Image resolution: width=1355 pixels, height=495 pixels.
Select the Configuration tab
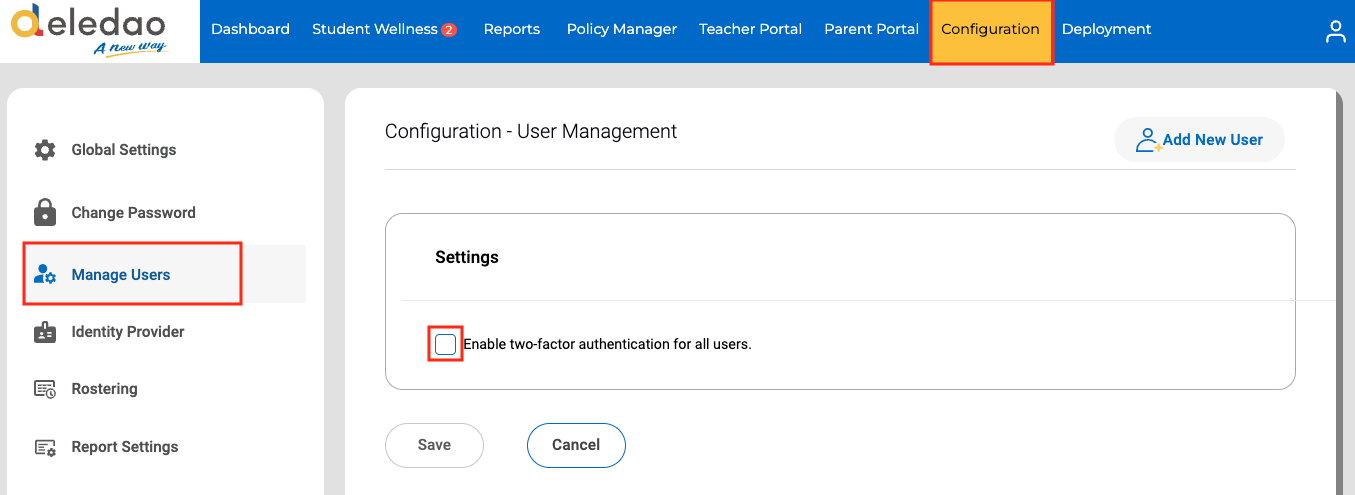990,31
